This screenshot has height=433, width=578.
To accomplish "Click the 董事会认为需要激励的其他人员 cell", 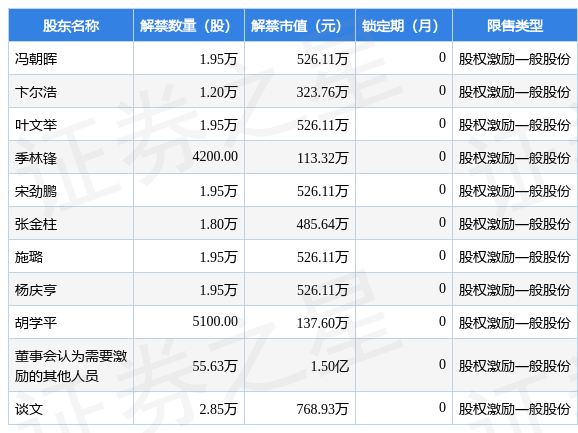I will 71,366.
